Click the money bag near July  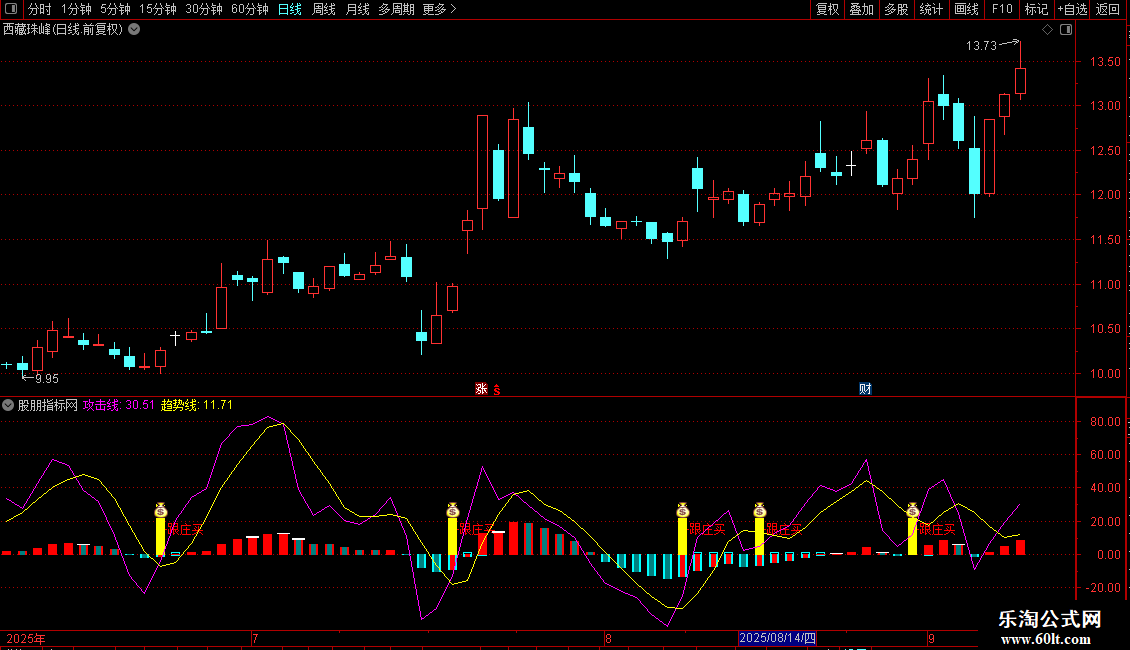point(161,510)
